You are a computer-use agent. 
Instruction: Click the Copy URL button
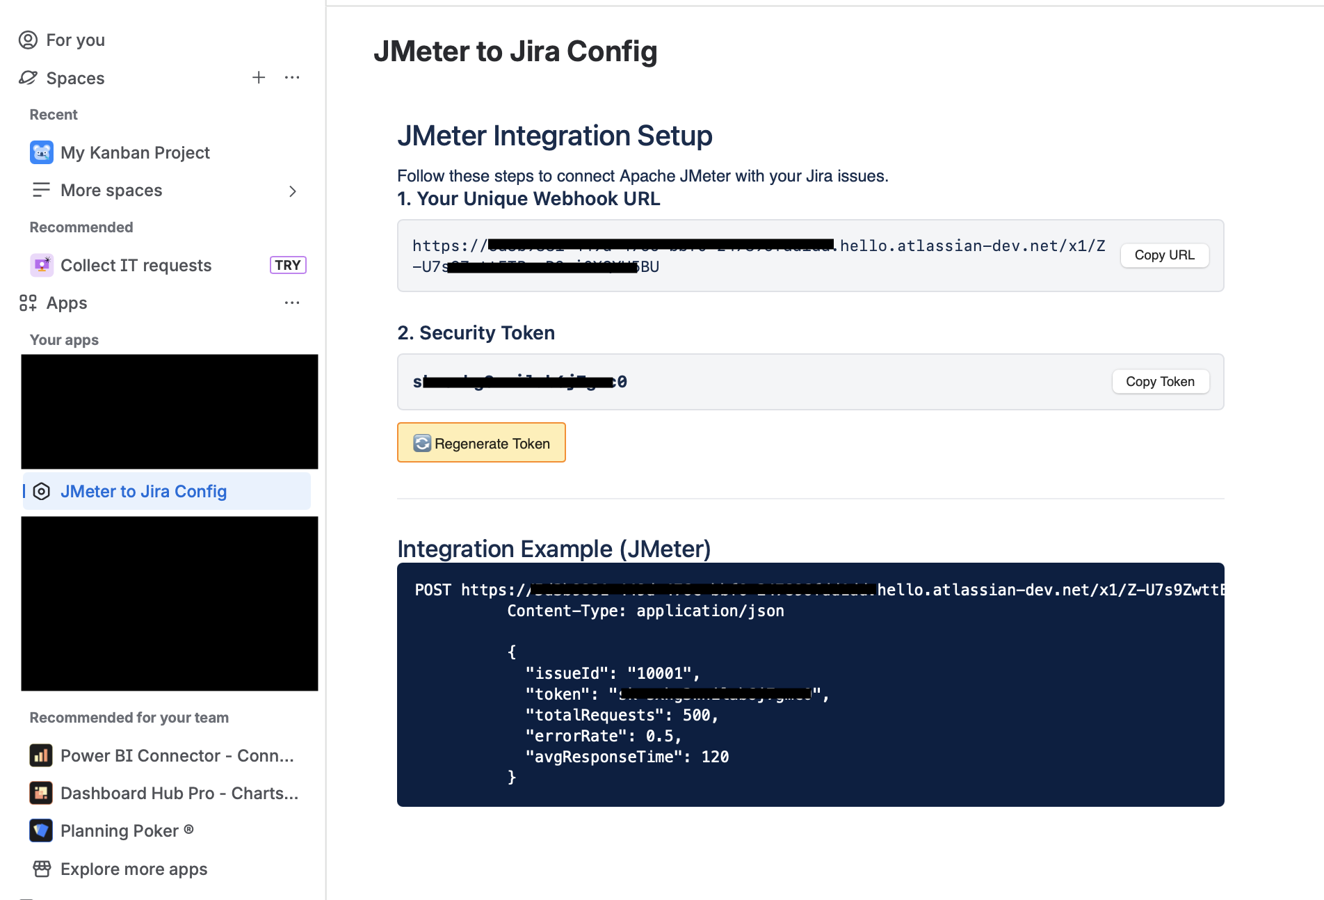1164,255
